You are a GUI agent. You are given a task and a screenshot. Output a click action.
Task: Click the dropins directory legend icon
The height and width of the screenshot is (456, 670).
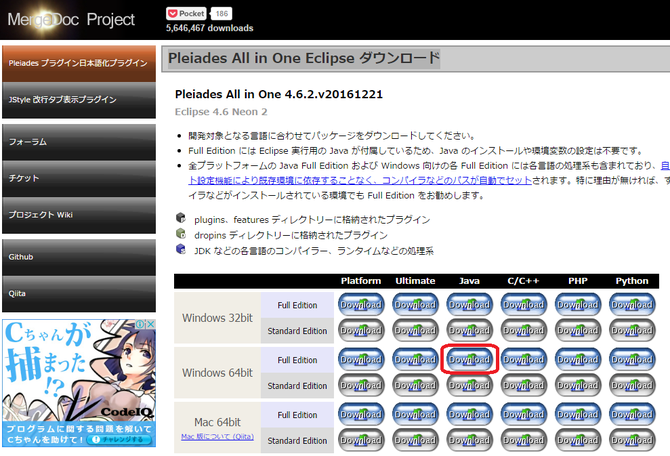tap(181, 233)
